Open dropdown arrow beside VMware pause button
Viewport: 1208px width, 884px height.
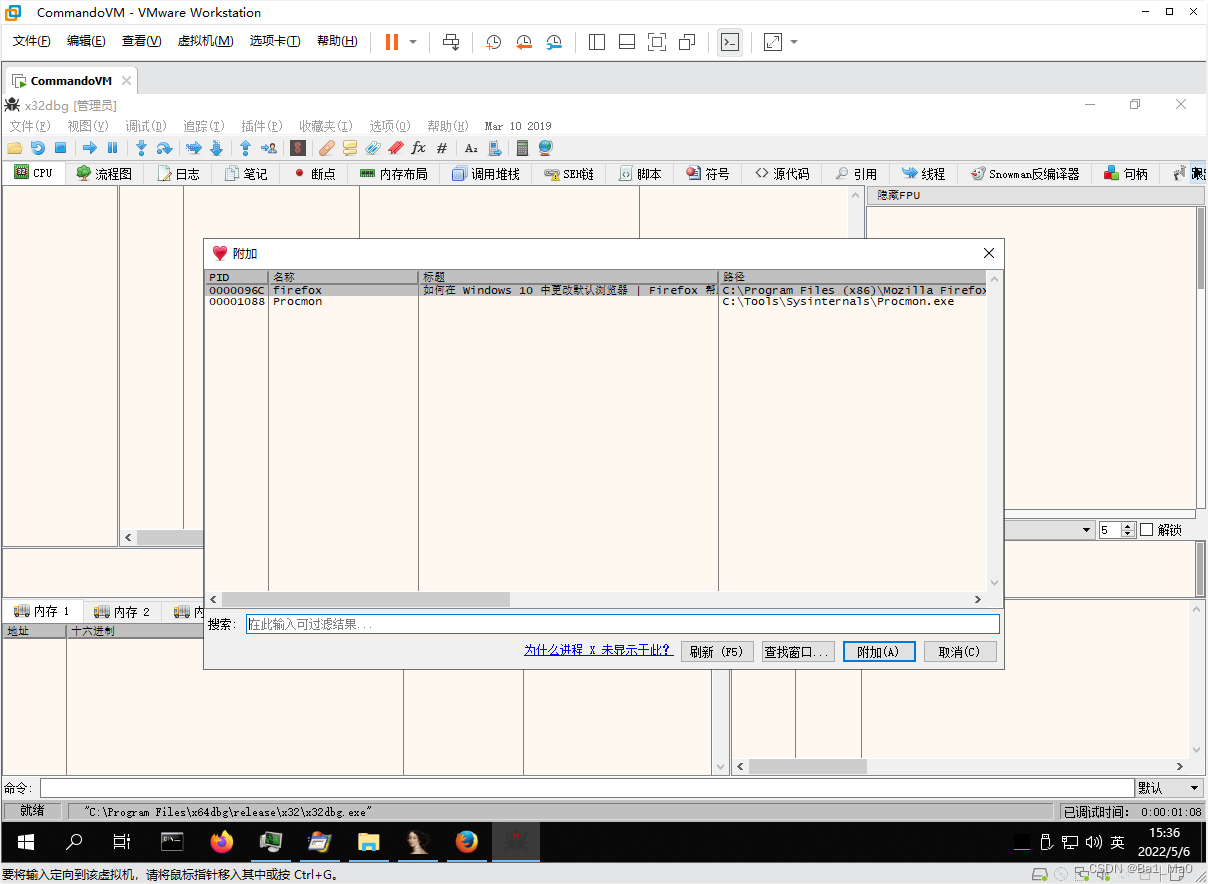tap(413, 42)
